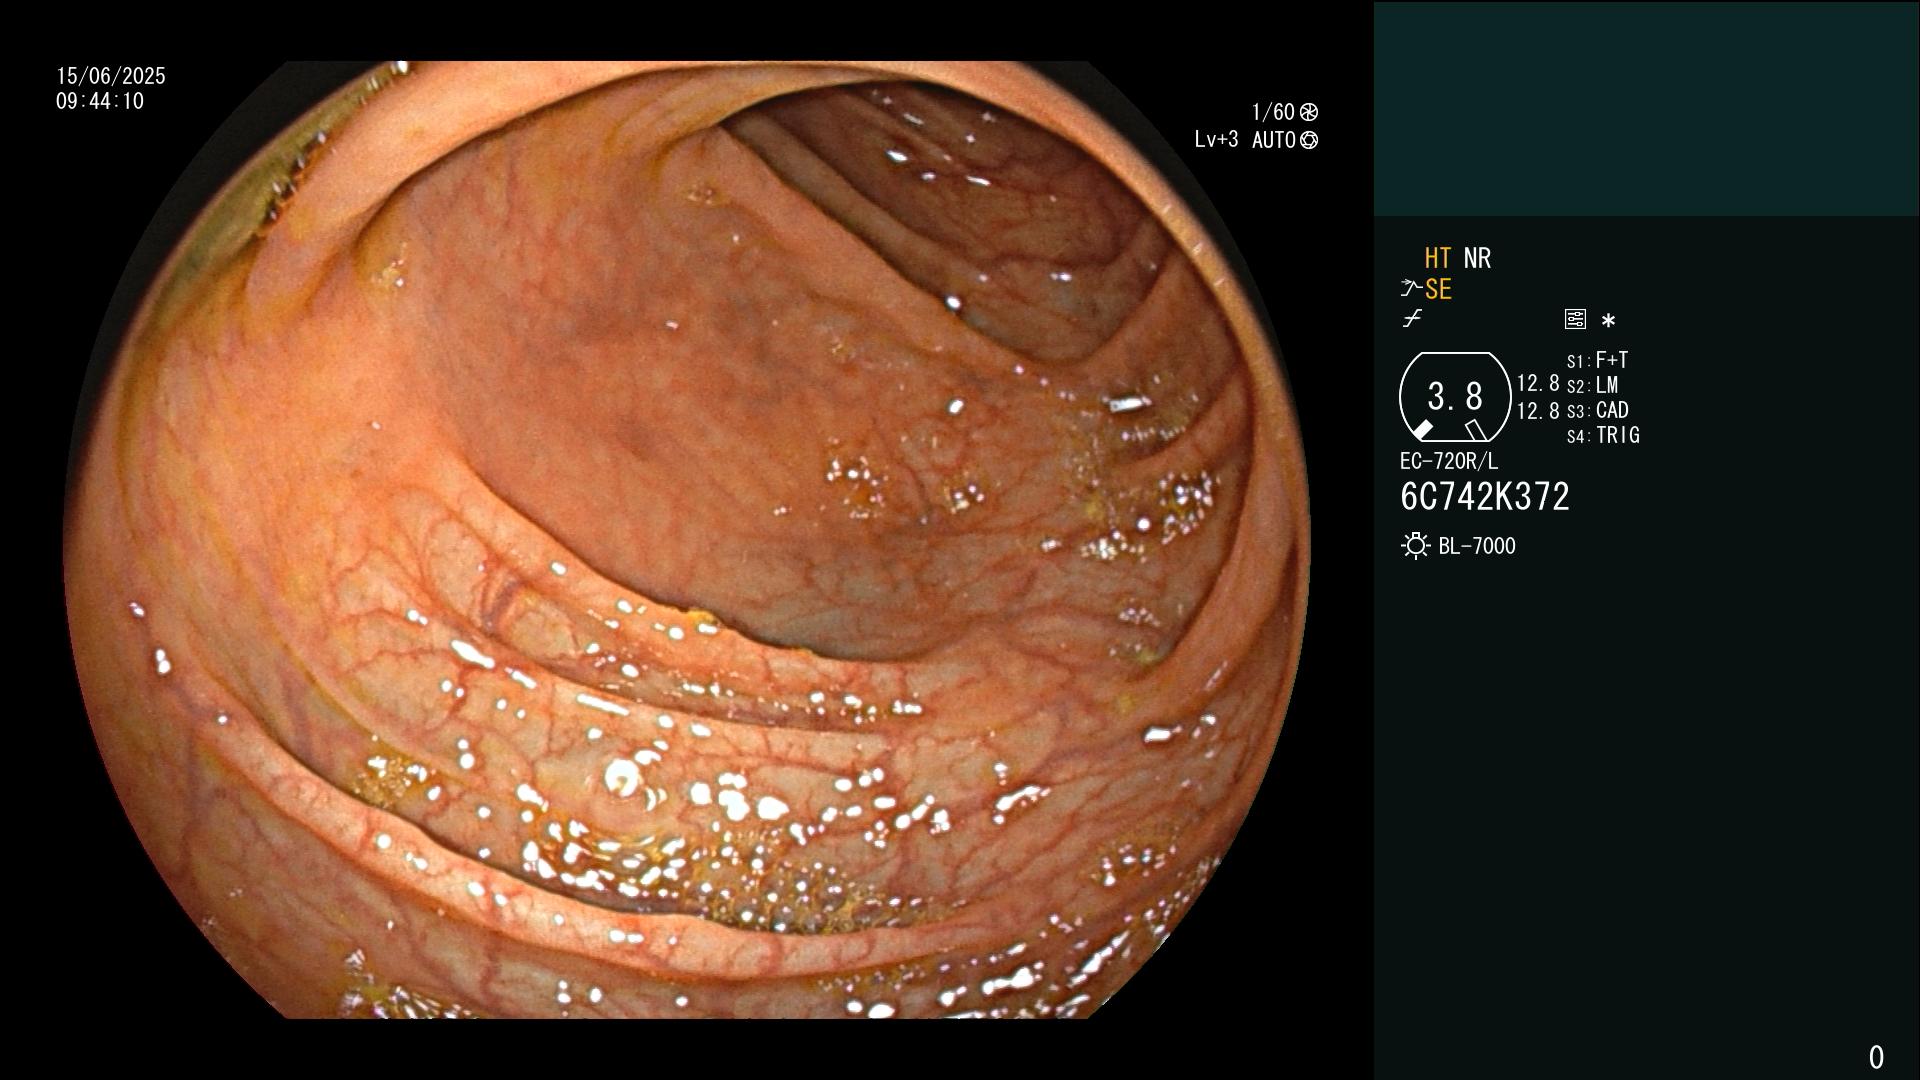Screen dimensions: 1920x1080
Task: Click the HT indicator label
Action: (1438, 258)
